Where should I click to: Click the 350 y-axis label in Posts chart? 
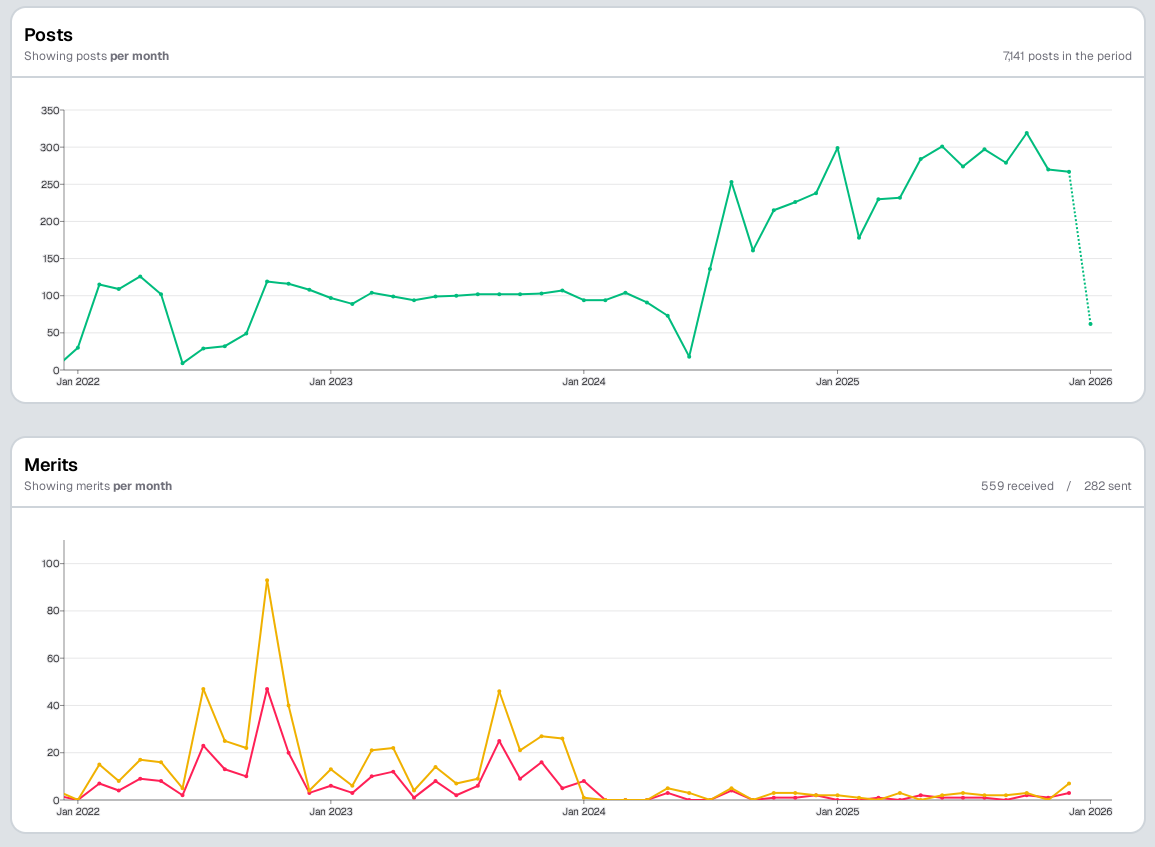(50, 110)
